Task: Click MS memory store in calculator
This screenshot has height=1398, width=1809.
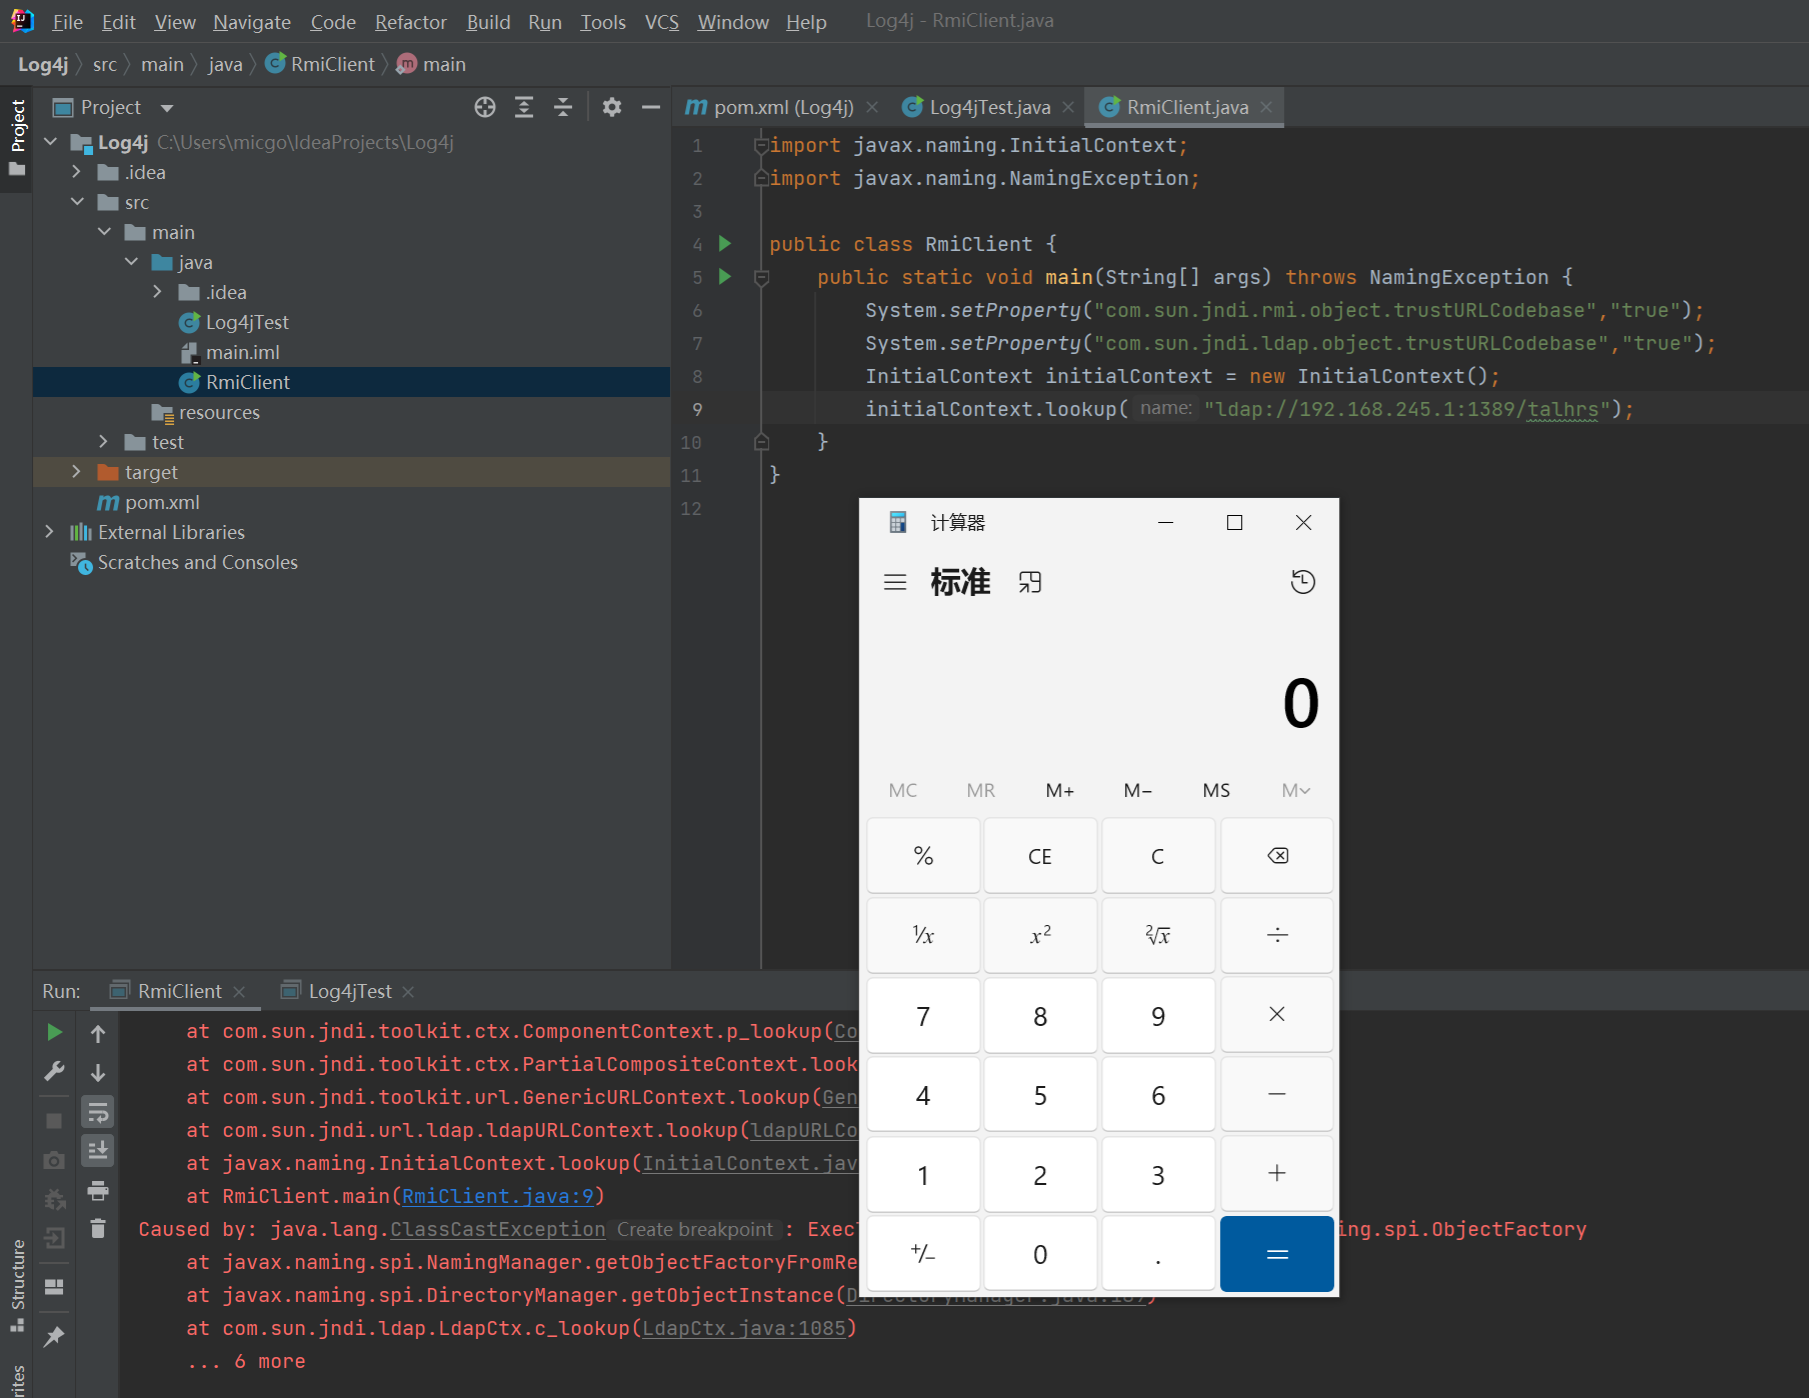Action: (x=1216, y=790)
